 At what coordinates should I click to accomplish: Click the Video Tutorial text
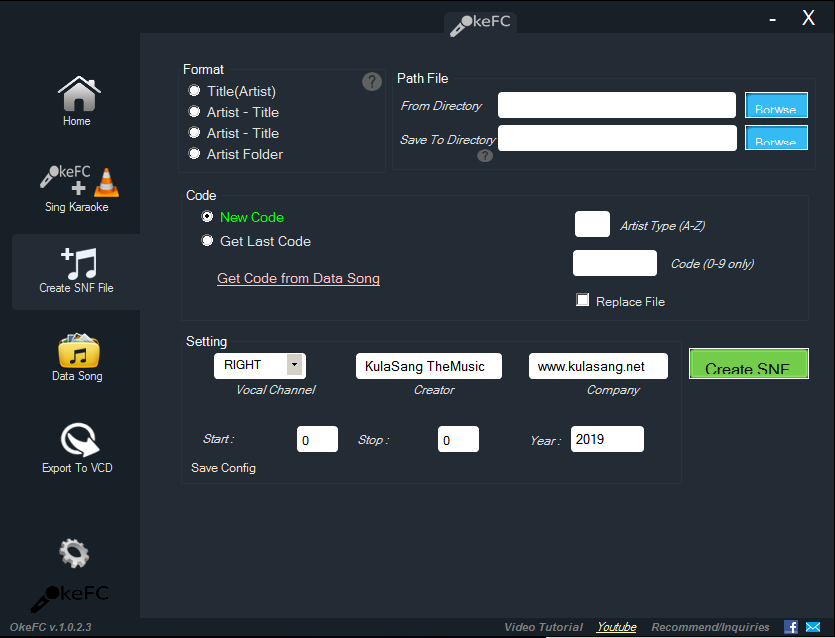(544, 627)
